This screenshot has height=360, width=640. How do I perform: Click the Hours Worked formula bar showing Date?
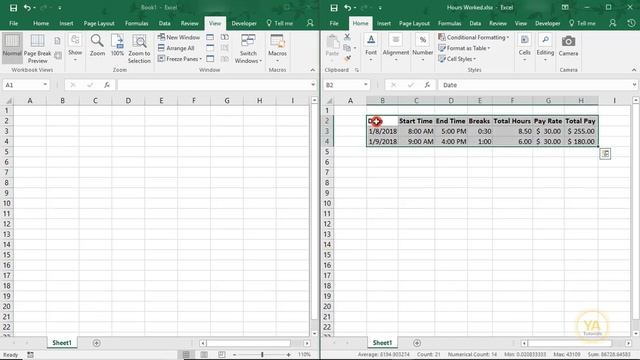coord(536,85)
